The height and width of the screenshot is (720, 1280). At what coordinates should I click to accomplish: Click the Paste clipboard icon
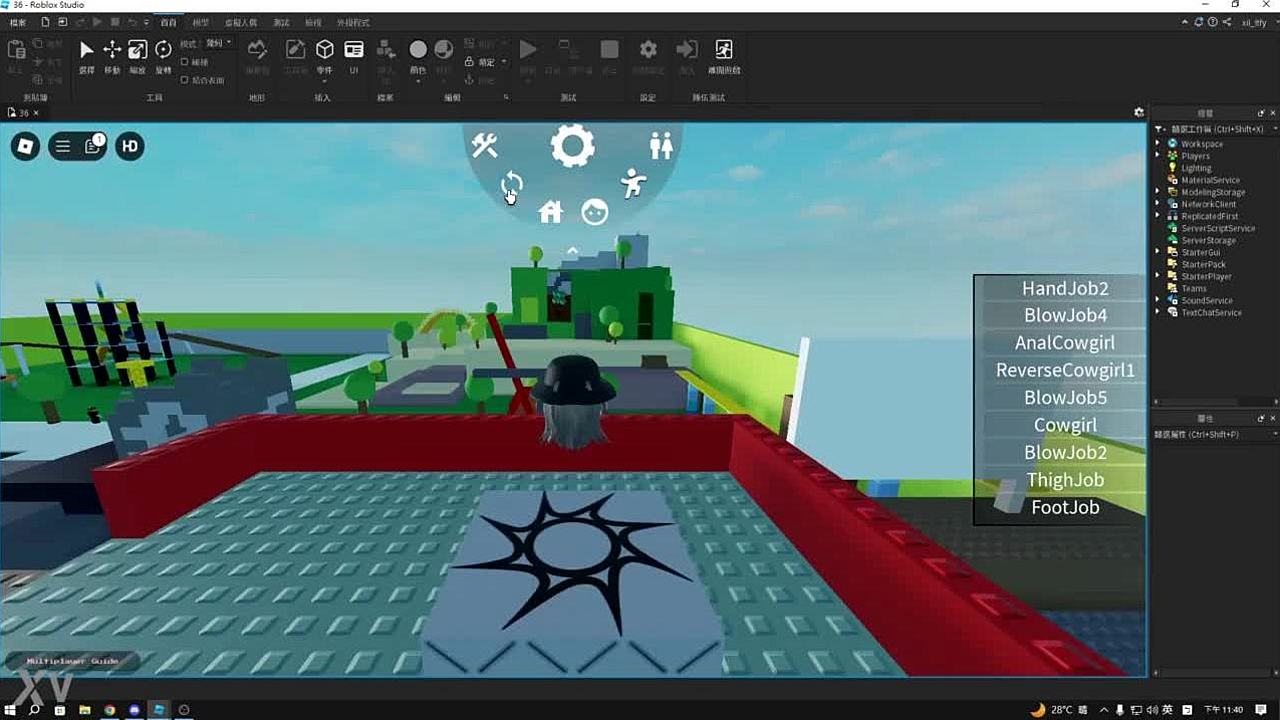coord(16,50)
